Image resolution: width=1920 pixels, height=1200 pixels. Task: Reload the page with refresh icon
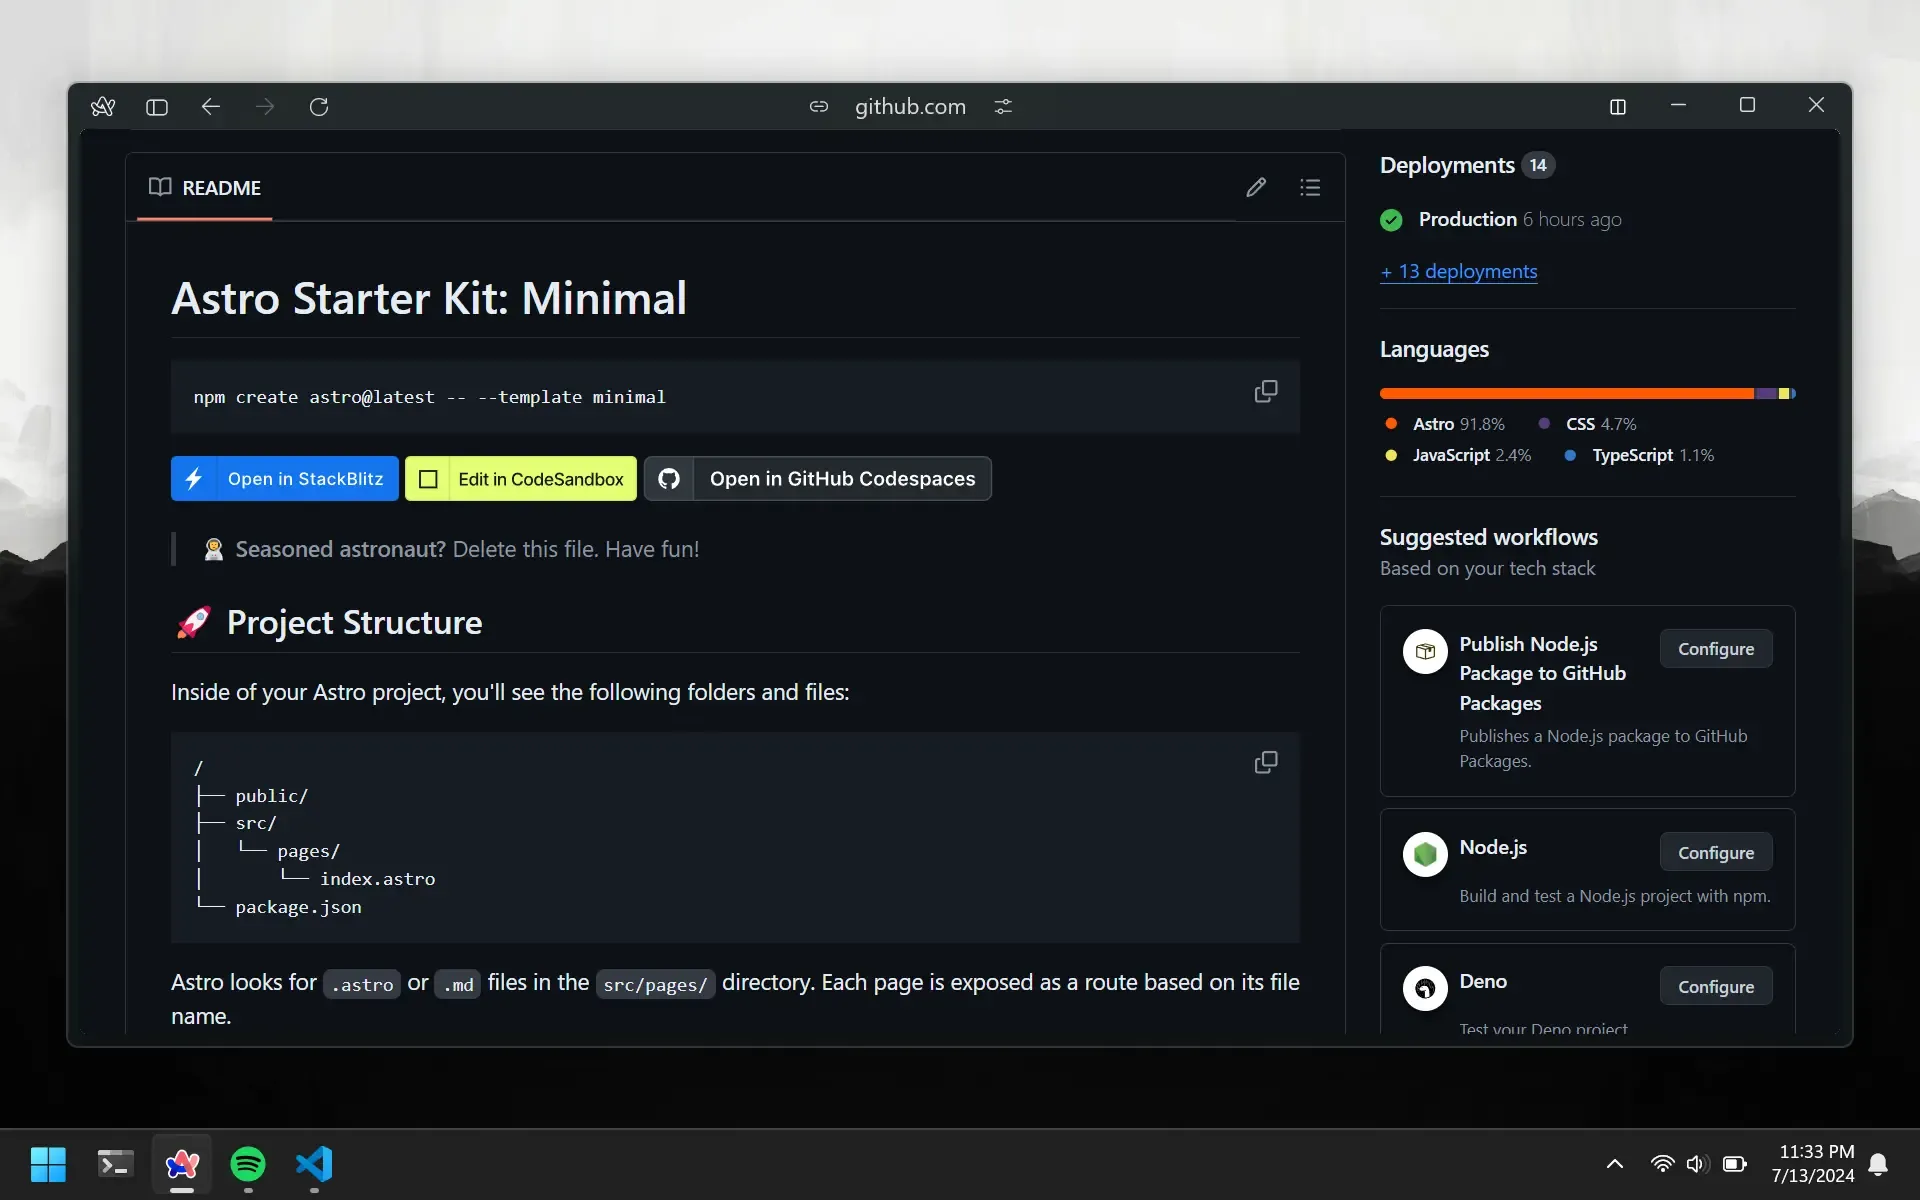click(x=319, y=106)
